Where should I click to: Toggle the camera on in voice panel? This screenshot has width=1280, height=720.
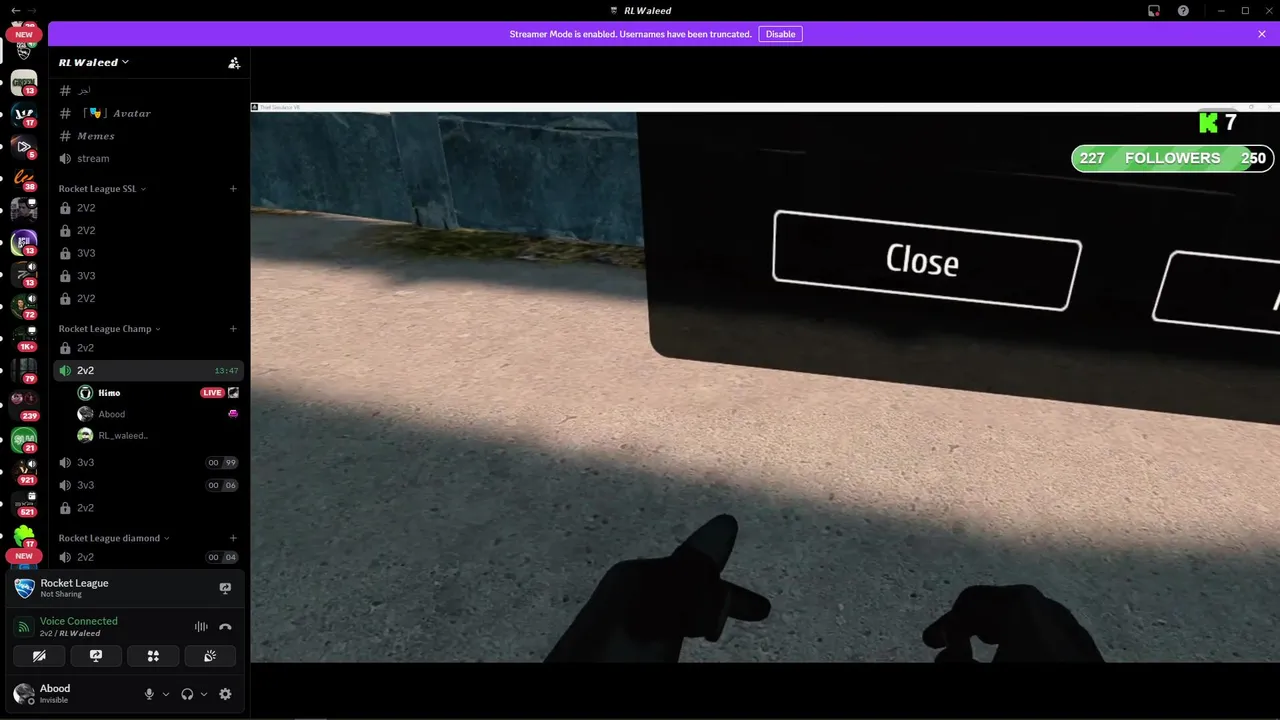click(x=39, y=656)
